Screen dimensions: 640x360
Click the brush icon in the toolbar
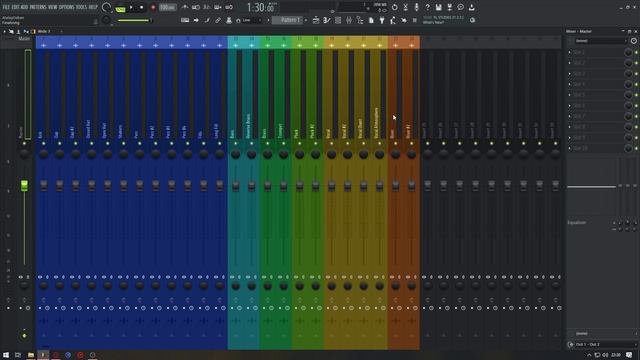207,20
